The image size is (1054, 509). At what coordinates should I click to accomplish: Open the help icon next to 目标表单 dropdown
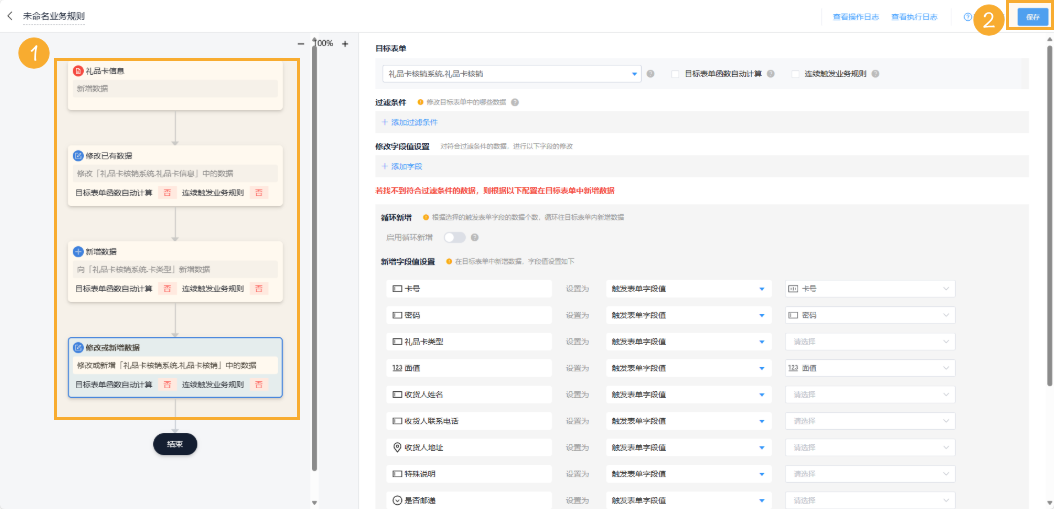click(x=651, y=74)
